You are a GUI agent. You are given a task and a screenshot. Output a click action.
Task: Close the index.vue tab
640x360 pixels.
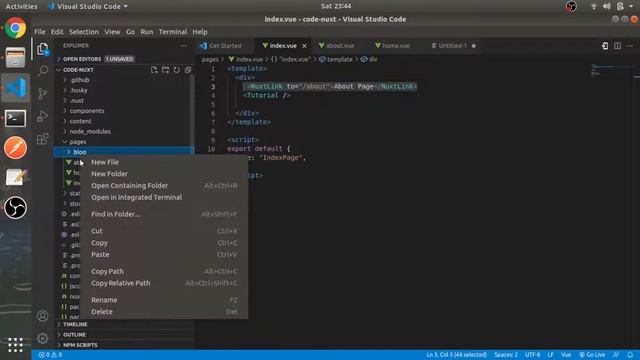[304, 46]
